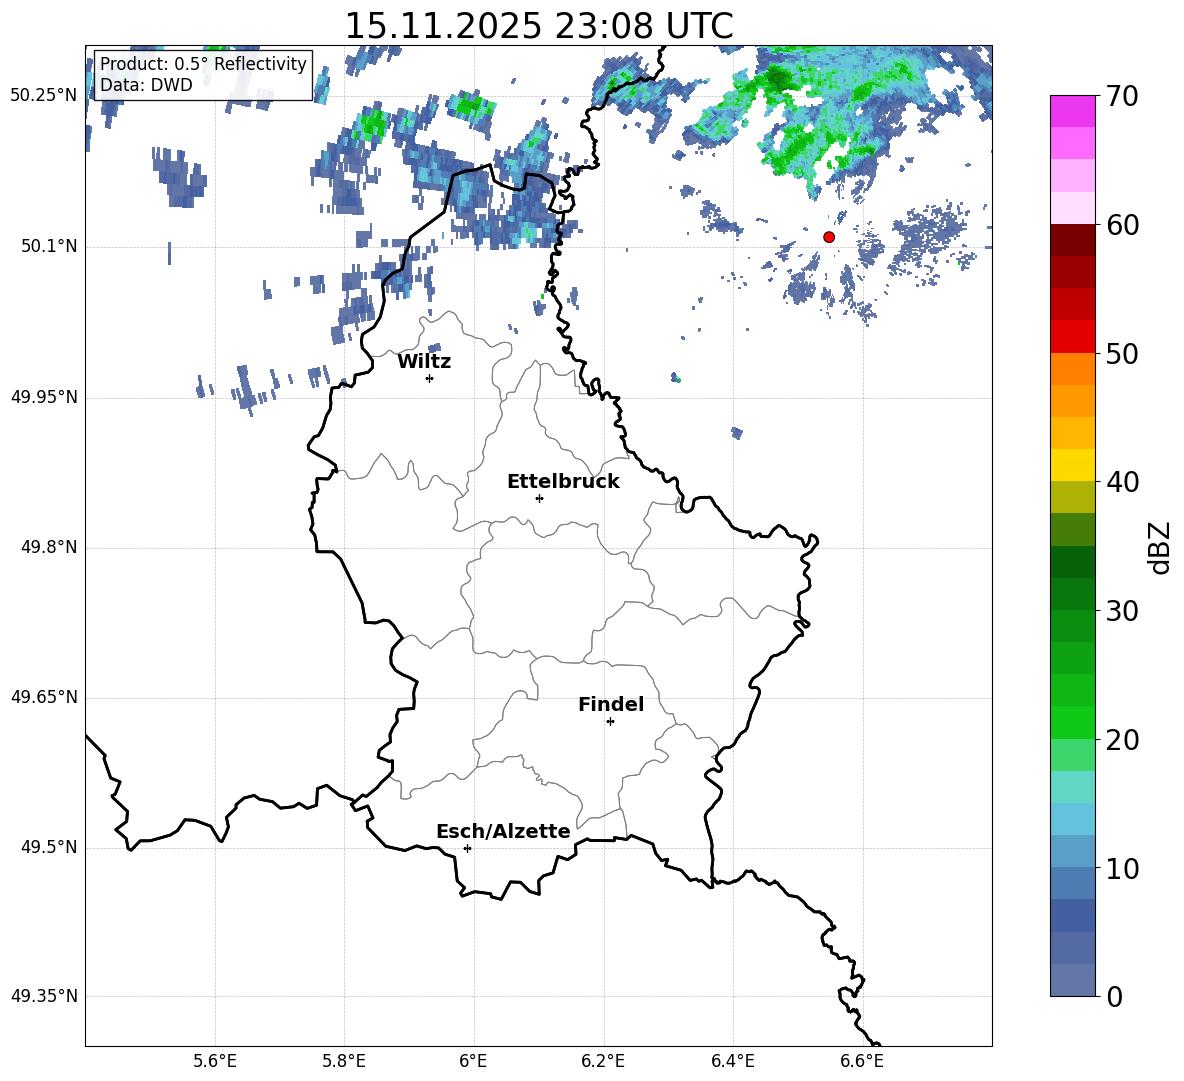Screen dimensions: 1184x1081
Task: Click the dark green colorbar segment near 30
Action: tap(1072, 594)
